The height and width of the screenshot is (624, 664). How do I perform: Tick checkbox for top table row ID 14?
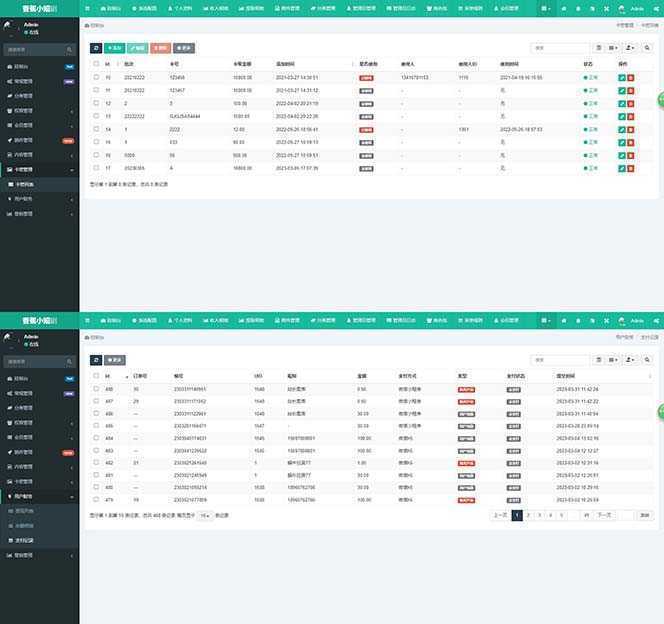click(x=96, y=129)
